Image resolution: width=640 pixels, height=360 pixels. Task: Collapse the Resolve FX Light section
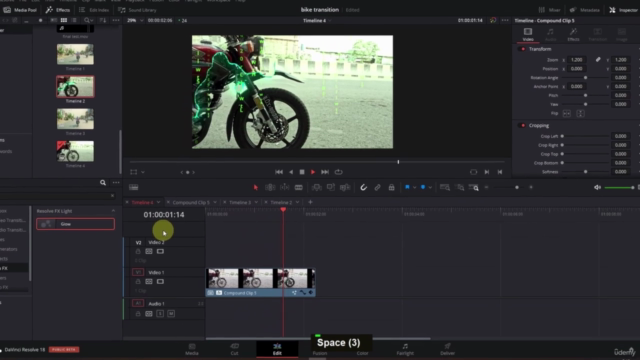tap(113, 211)
